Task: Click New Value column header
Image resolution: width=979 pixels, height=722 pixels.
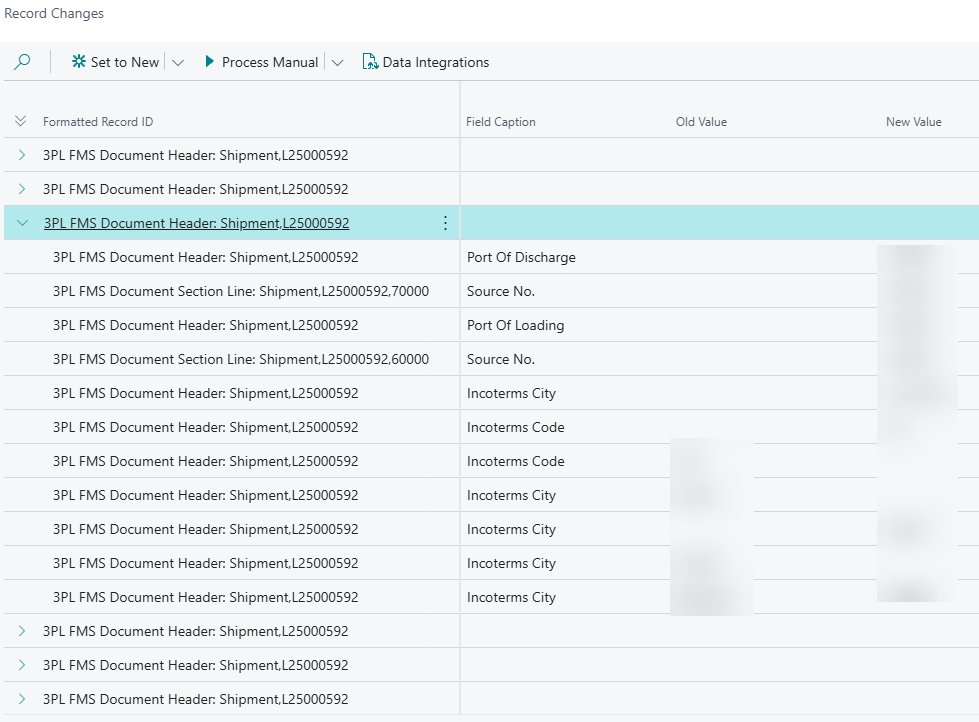Action: (x=913, y=122)
